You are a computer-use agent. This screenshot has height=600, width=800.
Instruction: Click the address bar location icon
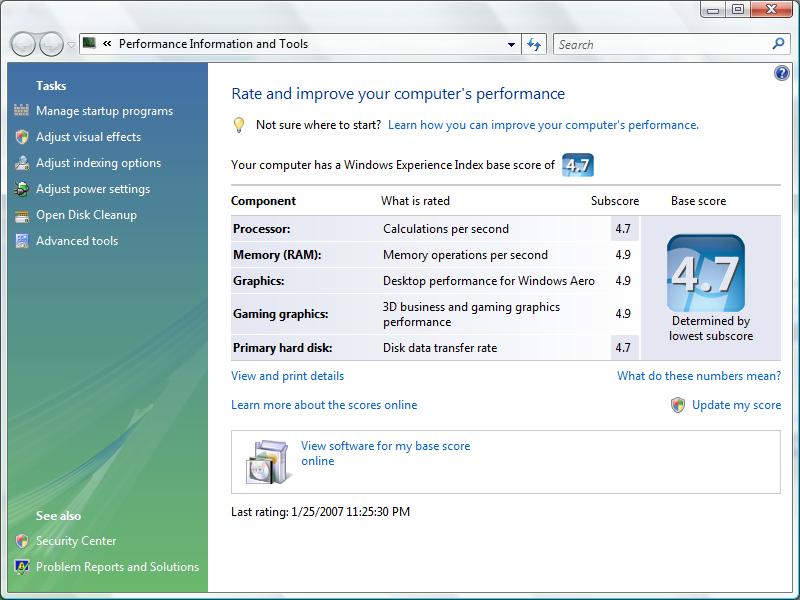click(x=89, y=43)
